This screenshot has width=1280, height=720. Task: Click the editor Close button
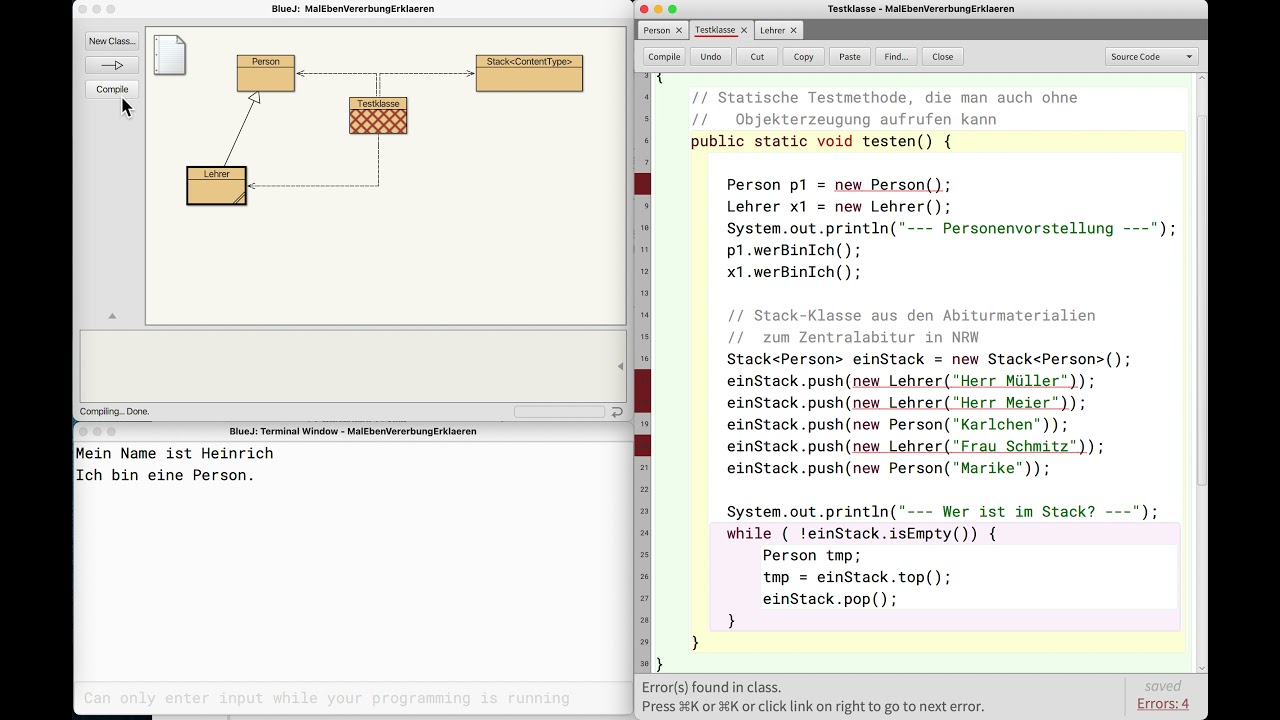pos(943,57)
